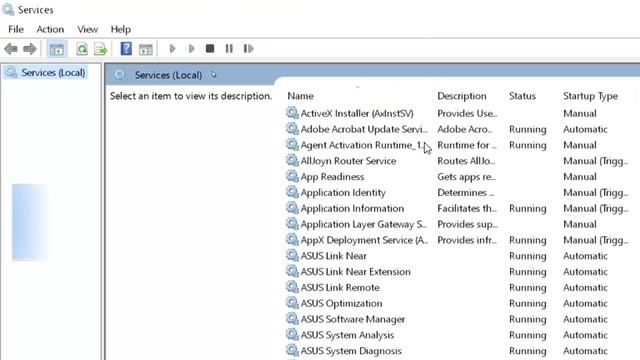The image size is (640, 360).
Task: Sort by the Name column header
Action: coord(300,96)
